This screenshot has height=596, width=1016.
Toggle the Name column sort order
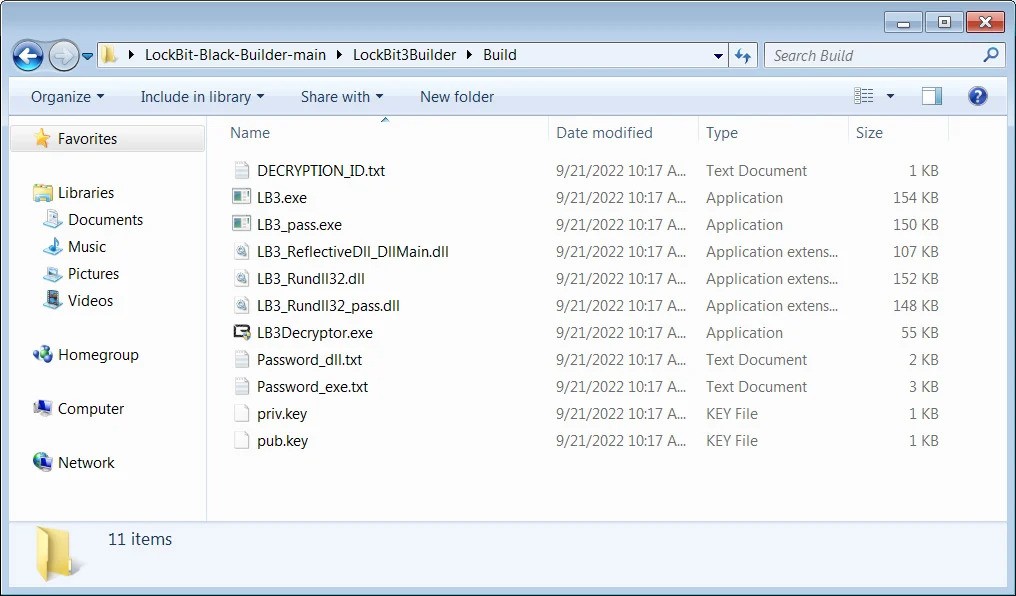[x=249, y=132]
